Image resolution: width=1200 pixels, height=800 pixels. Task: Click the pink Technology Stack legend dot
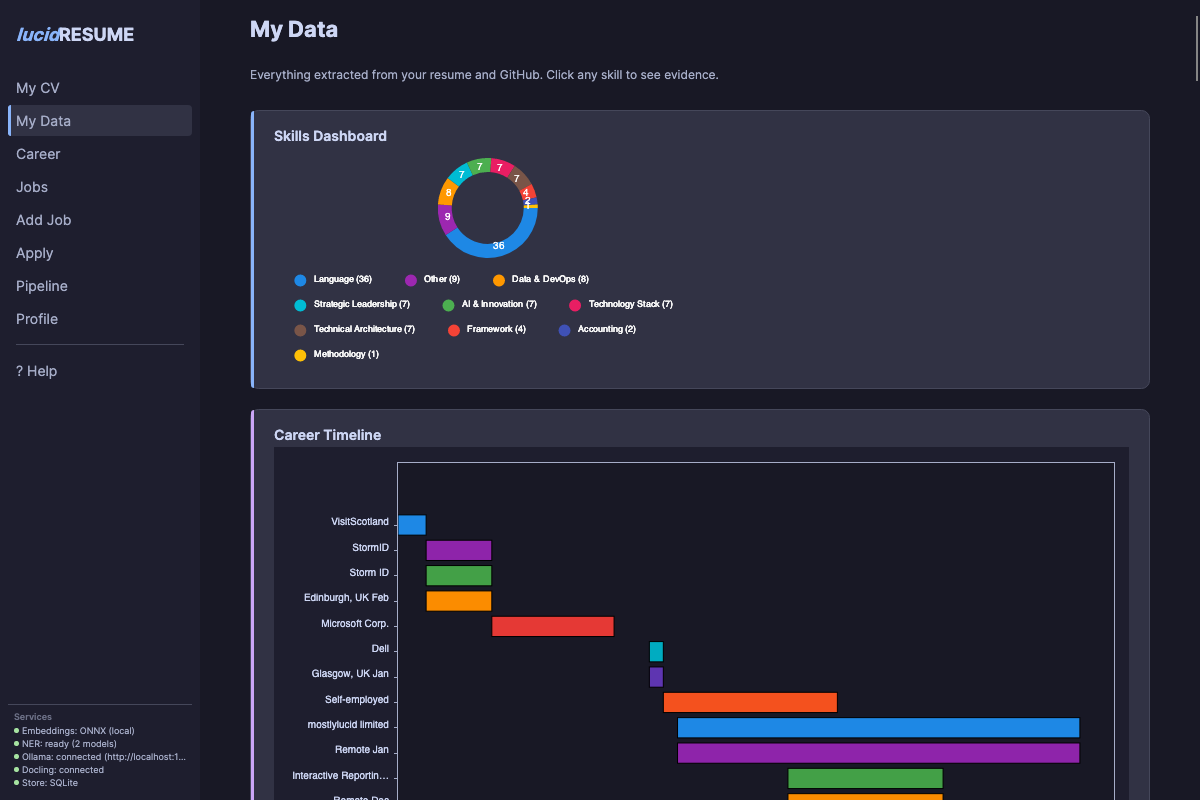575,305
